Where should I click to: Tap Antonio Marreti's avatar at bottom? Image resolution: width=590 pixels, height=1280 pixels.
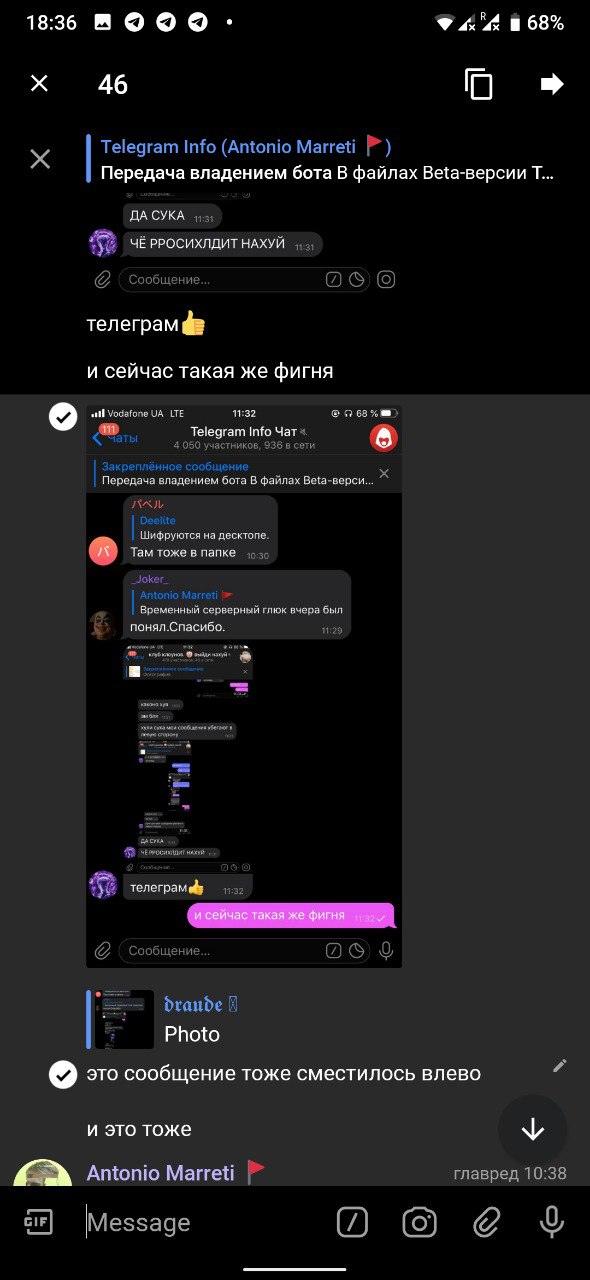click(x=42, y=1174)
